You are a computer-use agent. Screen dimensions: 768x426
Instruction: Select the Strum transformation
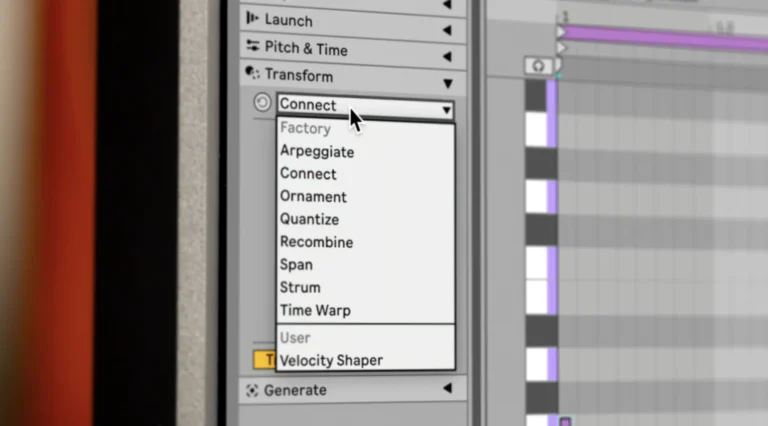click(365, 287)
